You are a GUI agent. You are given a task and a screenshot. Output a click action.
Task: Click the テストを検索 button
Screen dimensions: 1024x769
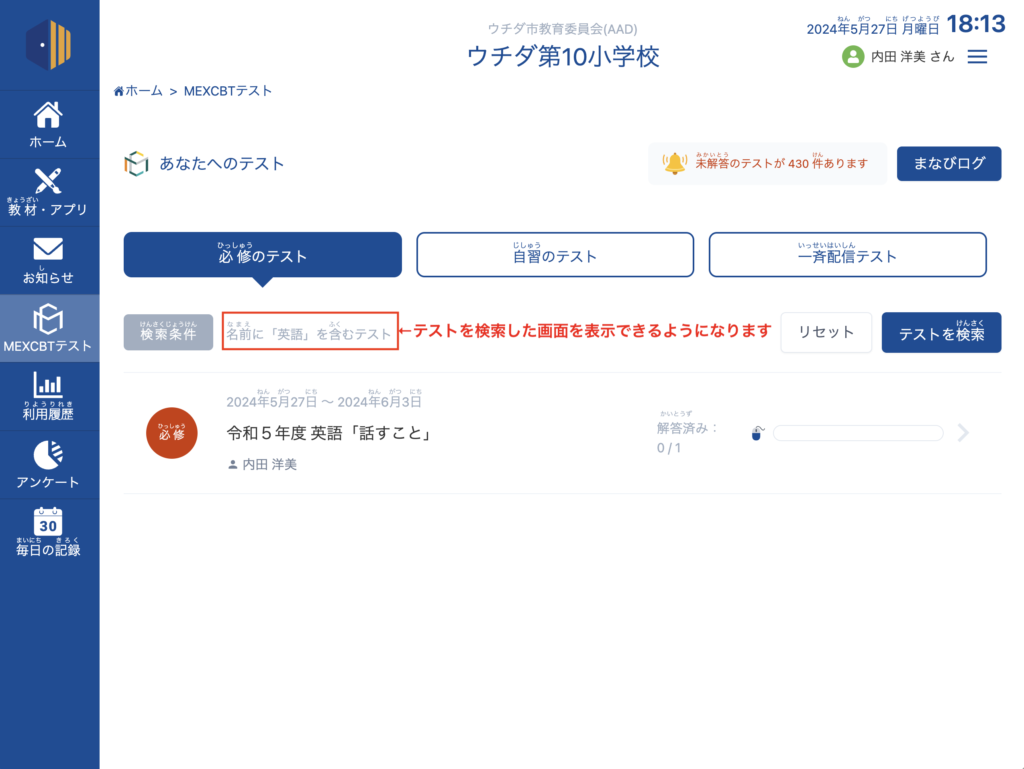[x=941, y=333]
